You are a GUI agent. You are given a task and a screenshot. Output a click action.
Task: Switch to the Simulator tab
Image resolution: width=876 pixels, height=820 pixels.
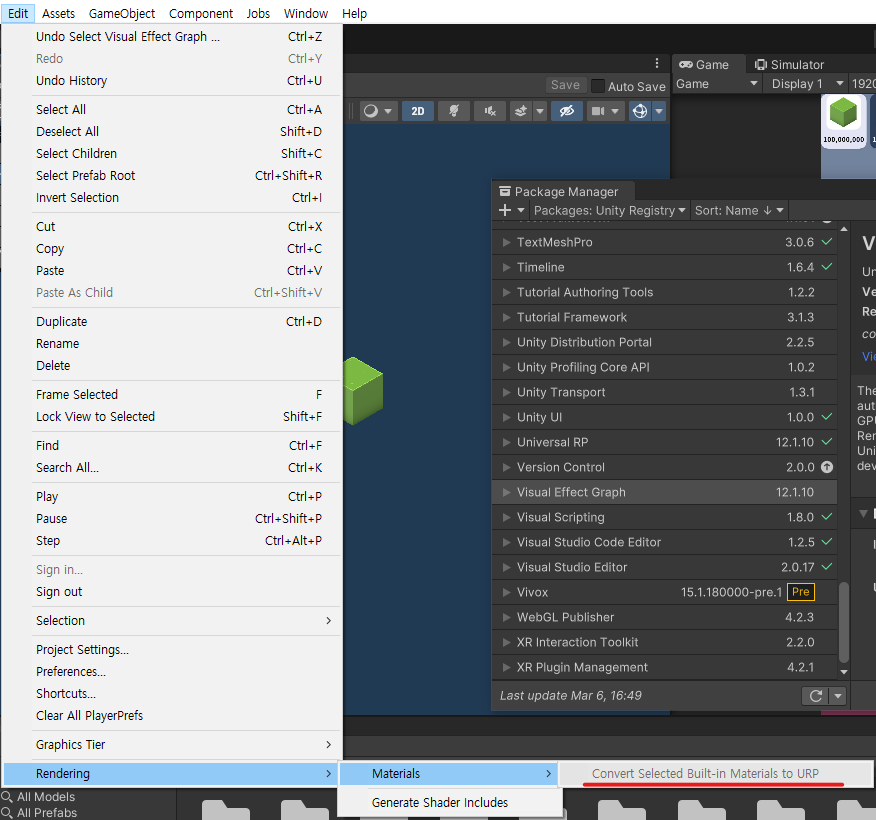(x=789, y=65)
